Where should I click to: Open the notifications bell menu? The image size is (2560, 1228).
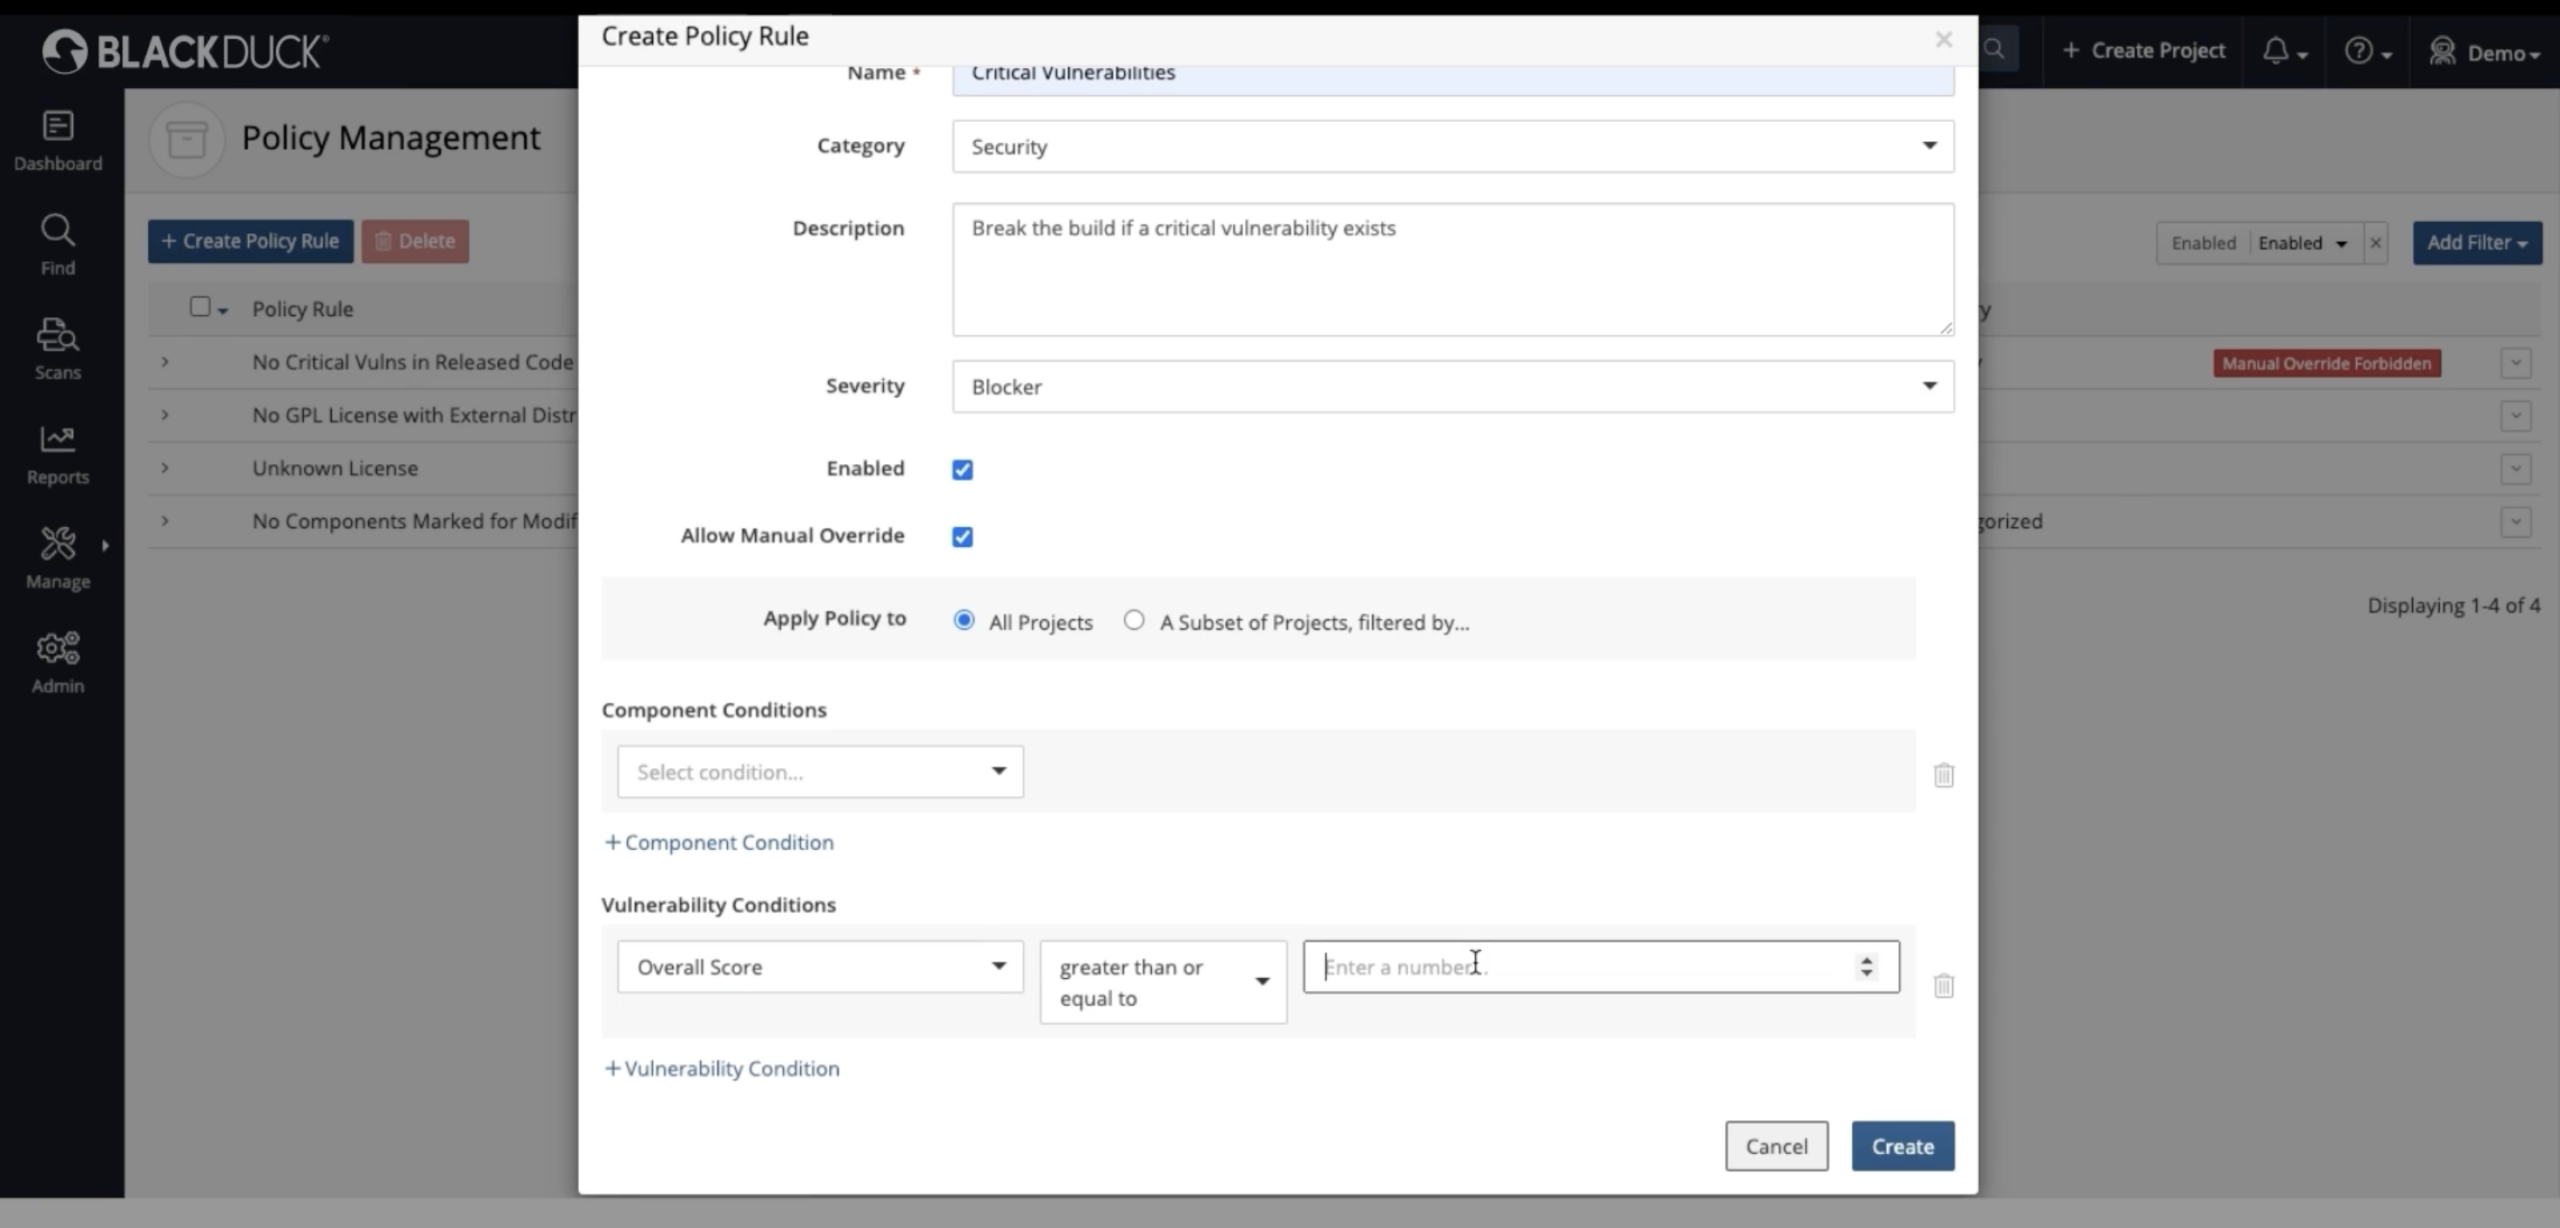click(x=2284, y=51)
